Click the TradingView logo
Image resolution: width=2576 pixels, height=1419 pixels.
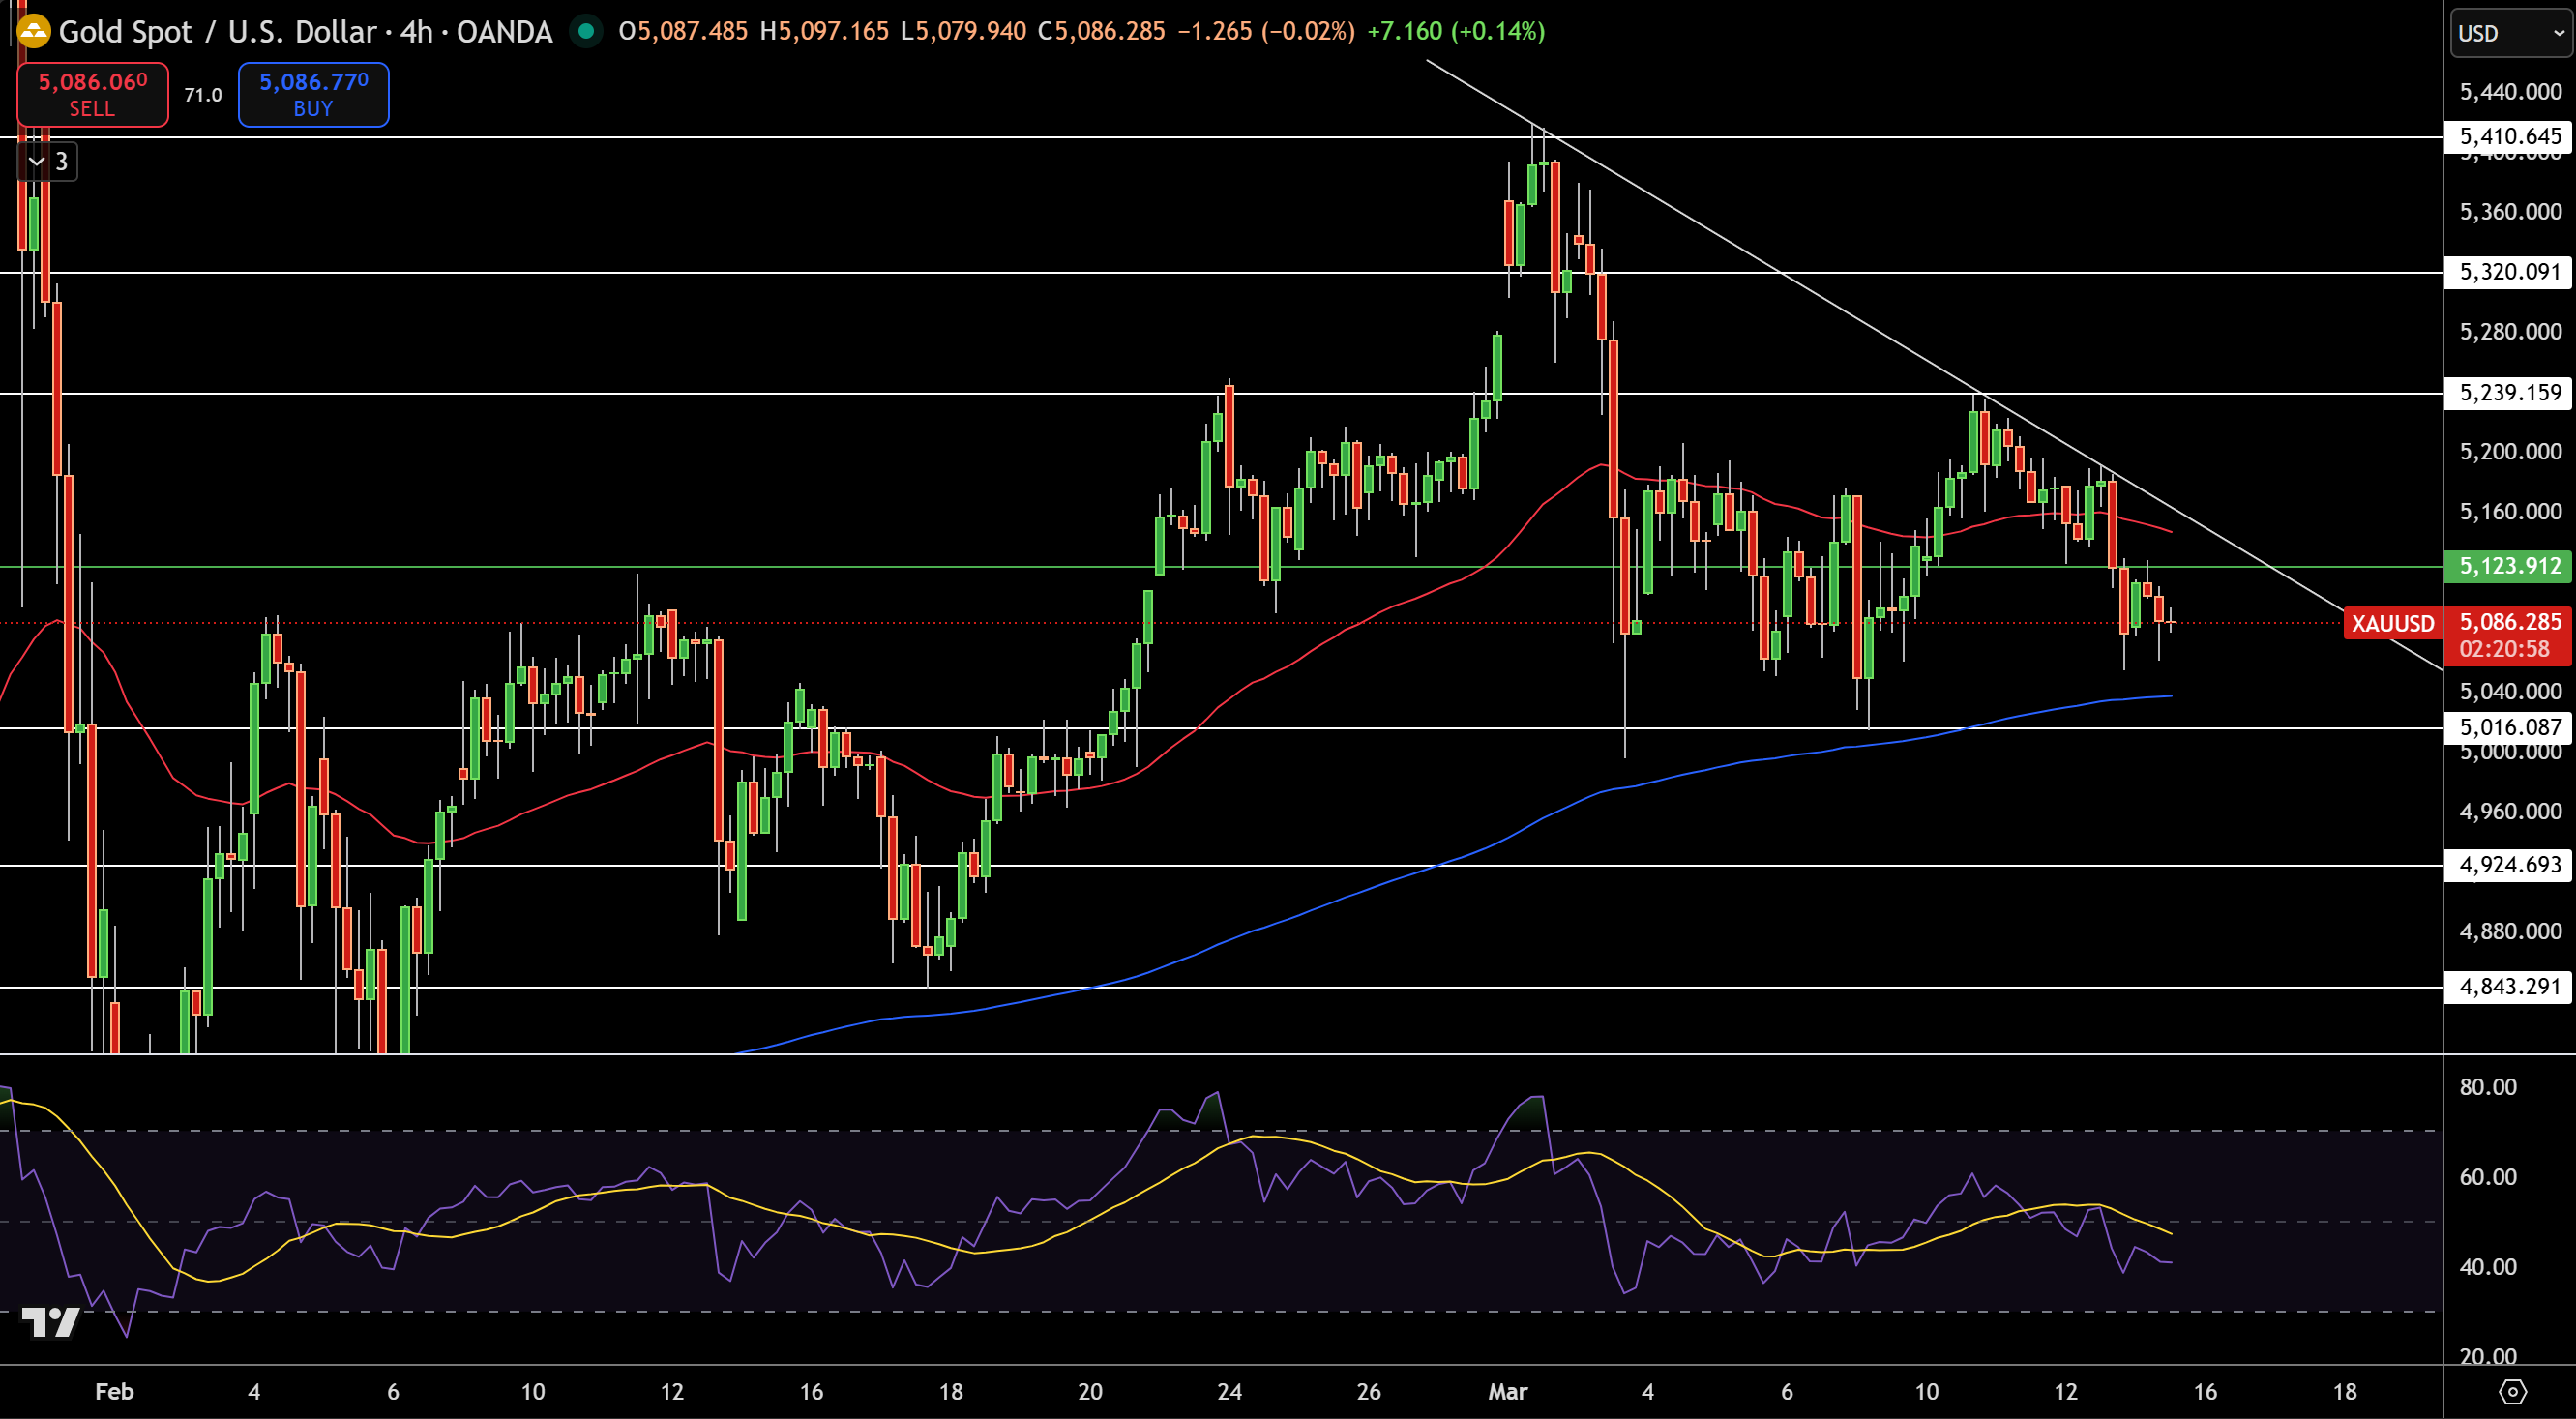(x=50, y=1322)
